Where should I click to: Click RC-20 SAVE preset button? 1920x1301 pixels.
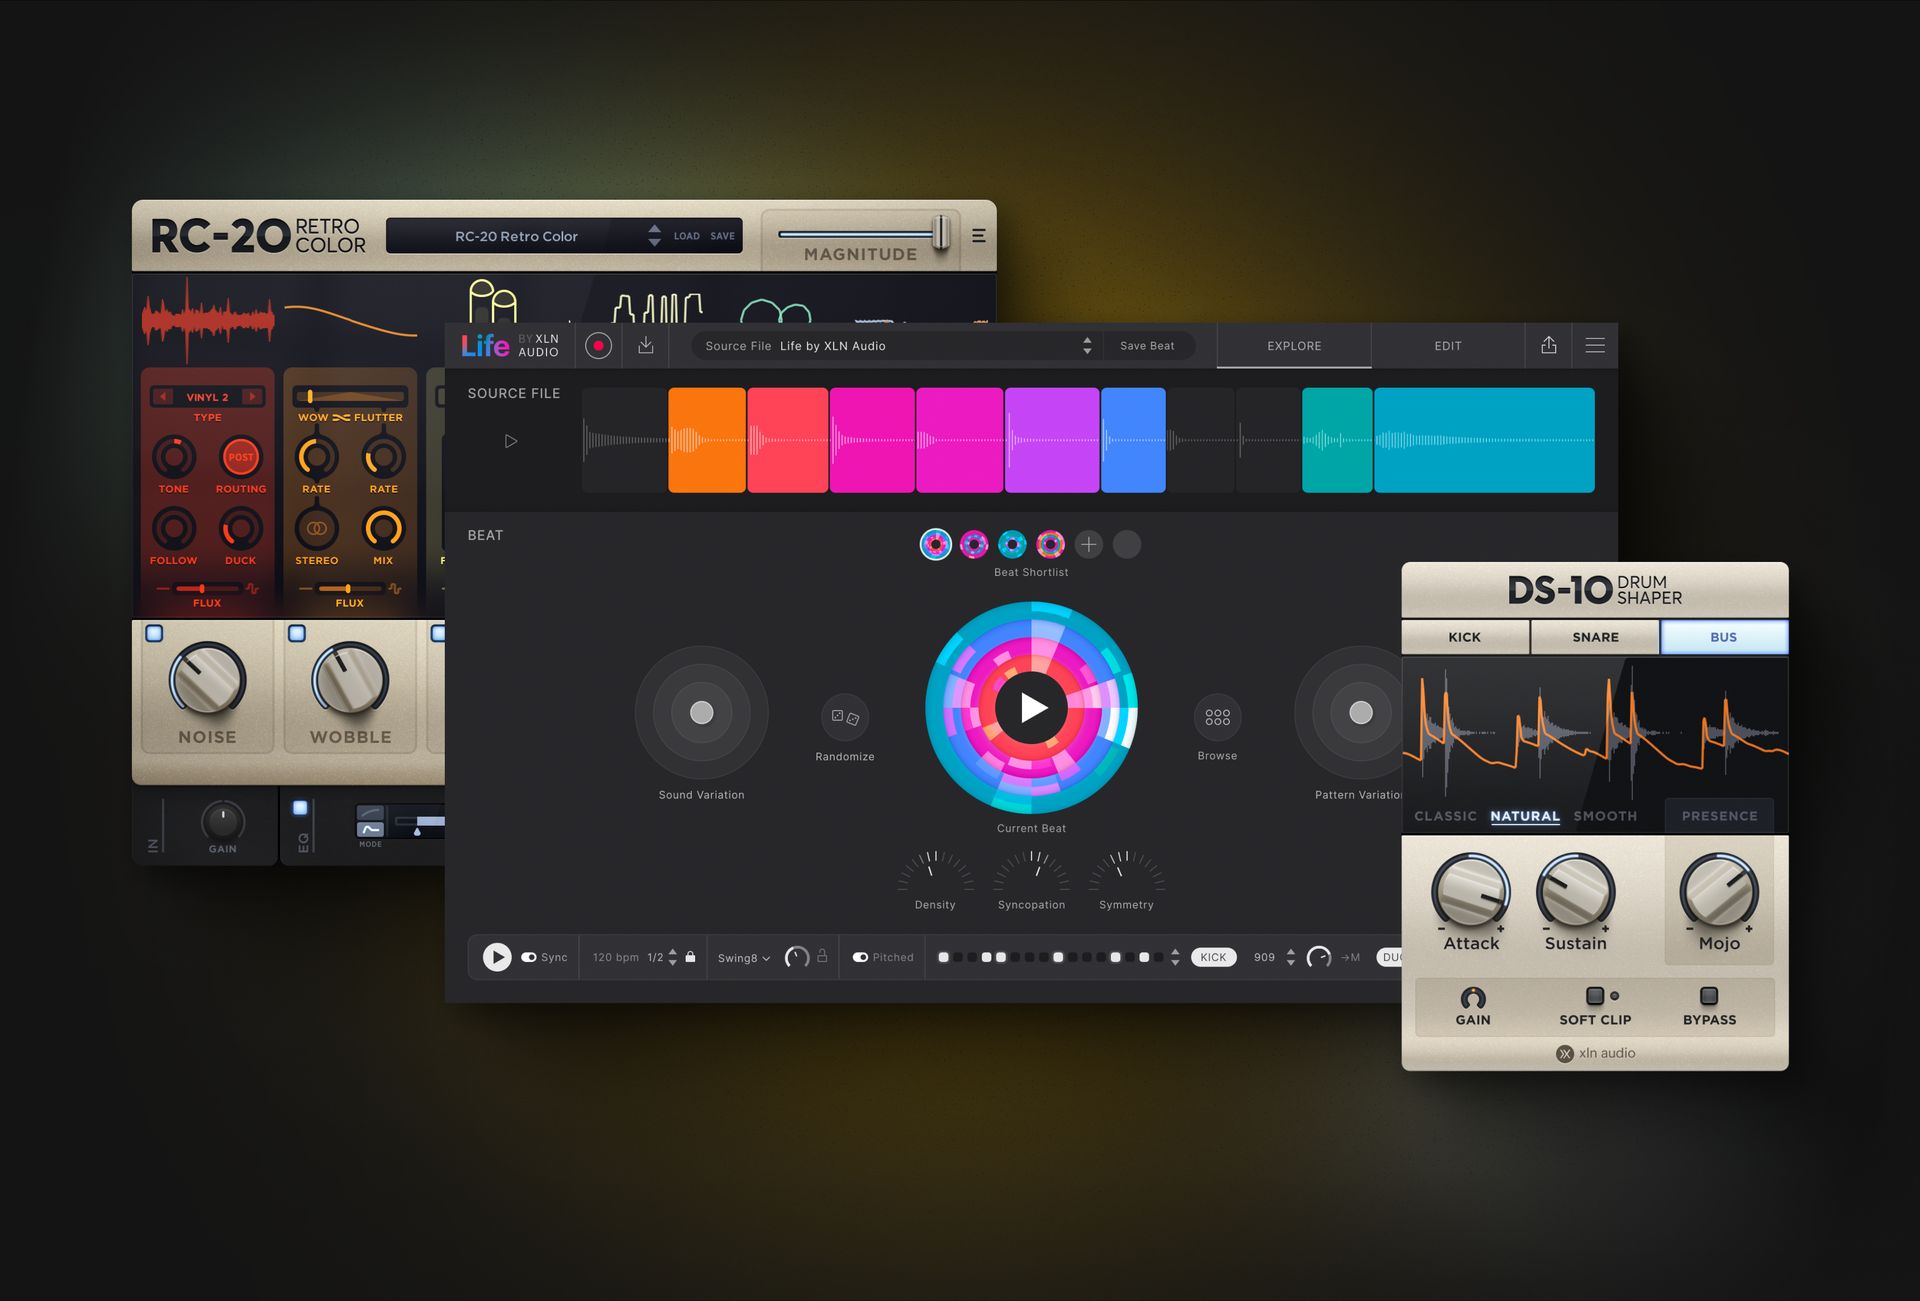722,236
